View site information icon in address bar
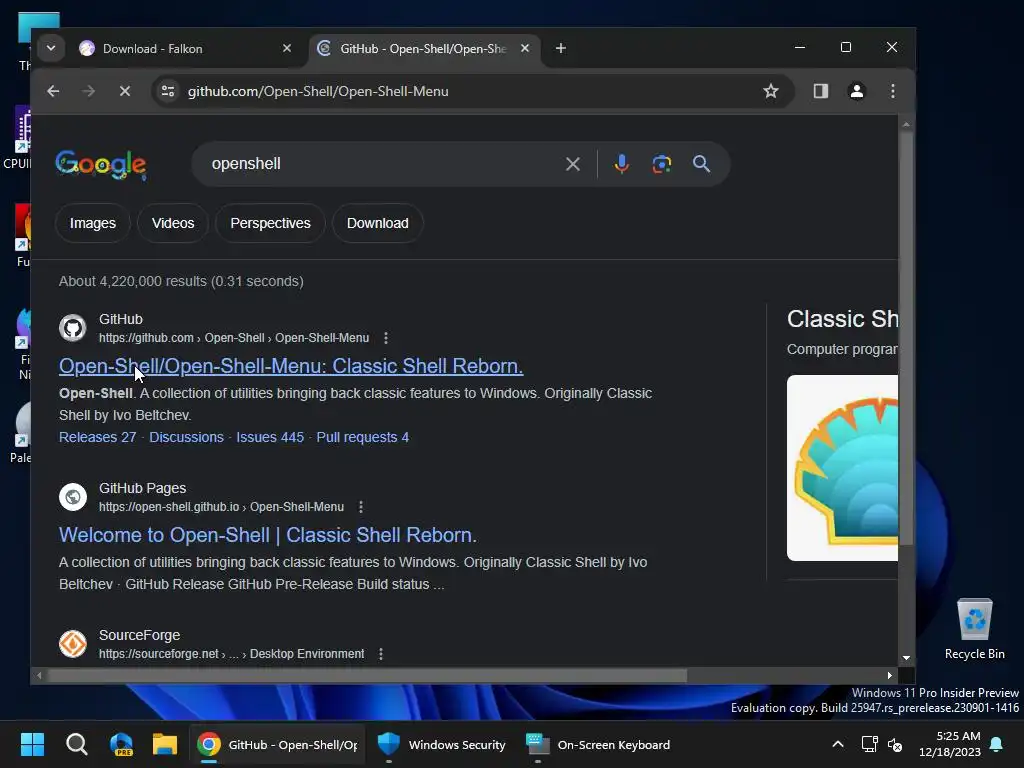This screenshot has width=1024, height=768. pyautogui.click(x=168, y=91)
